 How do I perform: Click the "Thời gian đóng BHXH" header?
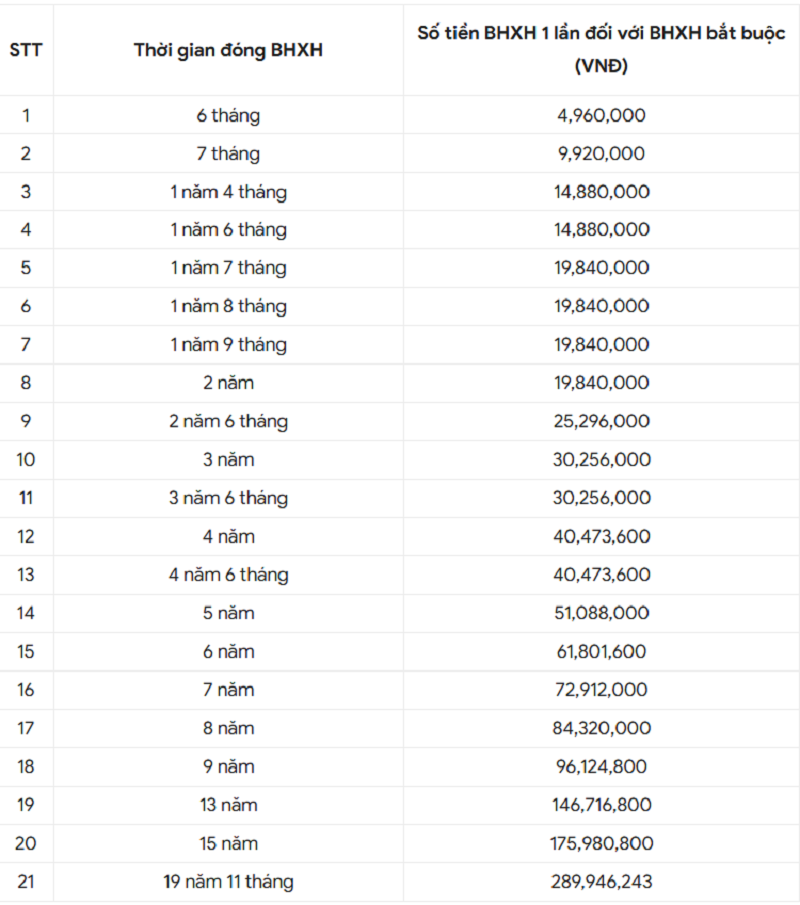click(228, 51)
